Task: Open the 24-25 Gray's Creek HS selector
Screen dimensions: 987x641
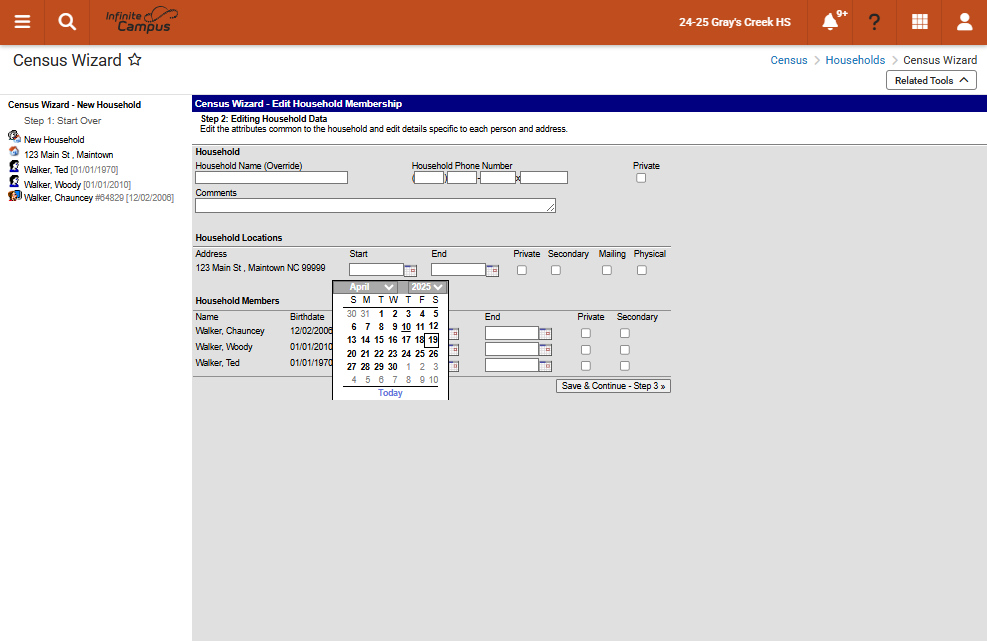Action: click(735, 22)
